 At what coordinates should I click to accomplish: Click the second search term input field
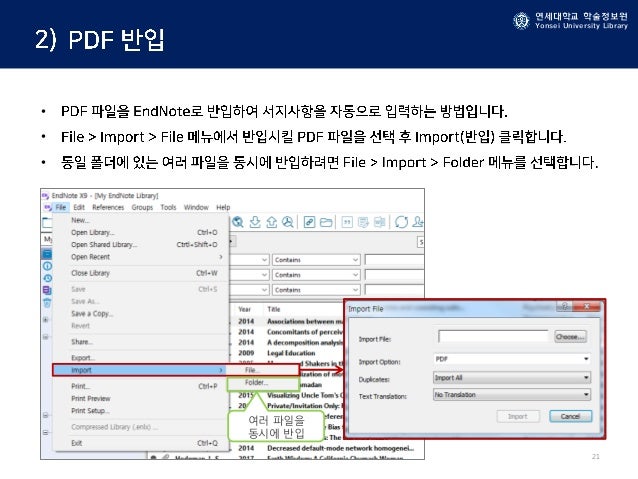(394, 275)
